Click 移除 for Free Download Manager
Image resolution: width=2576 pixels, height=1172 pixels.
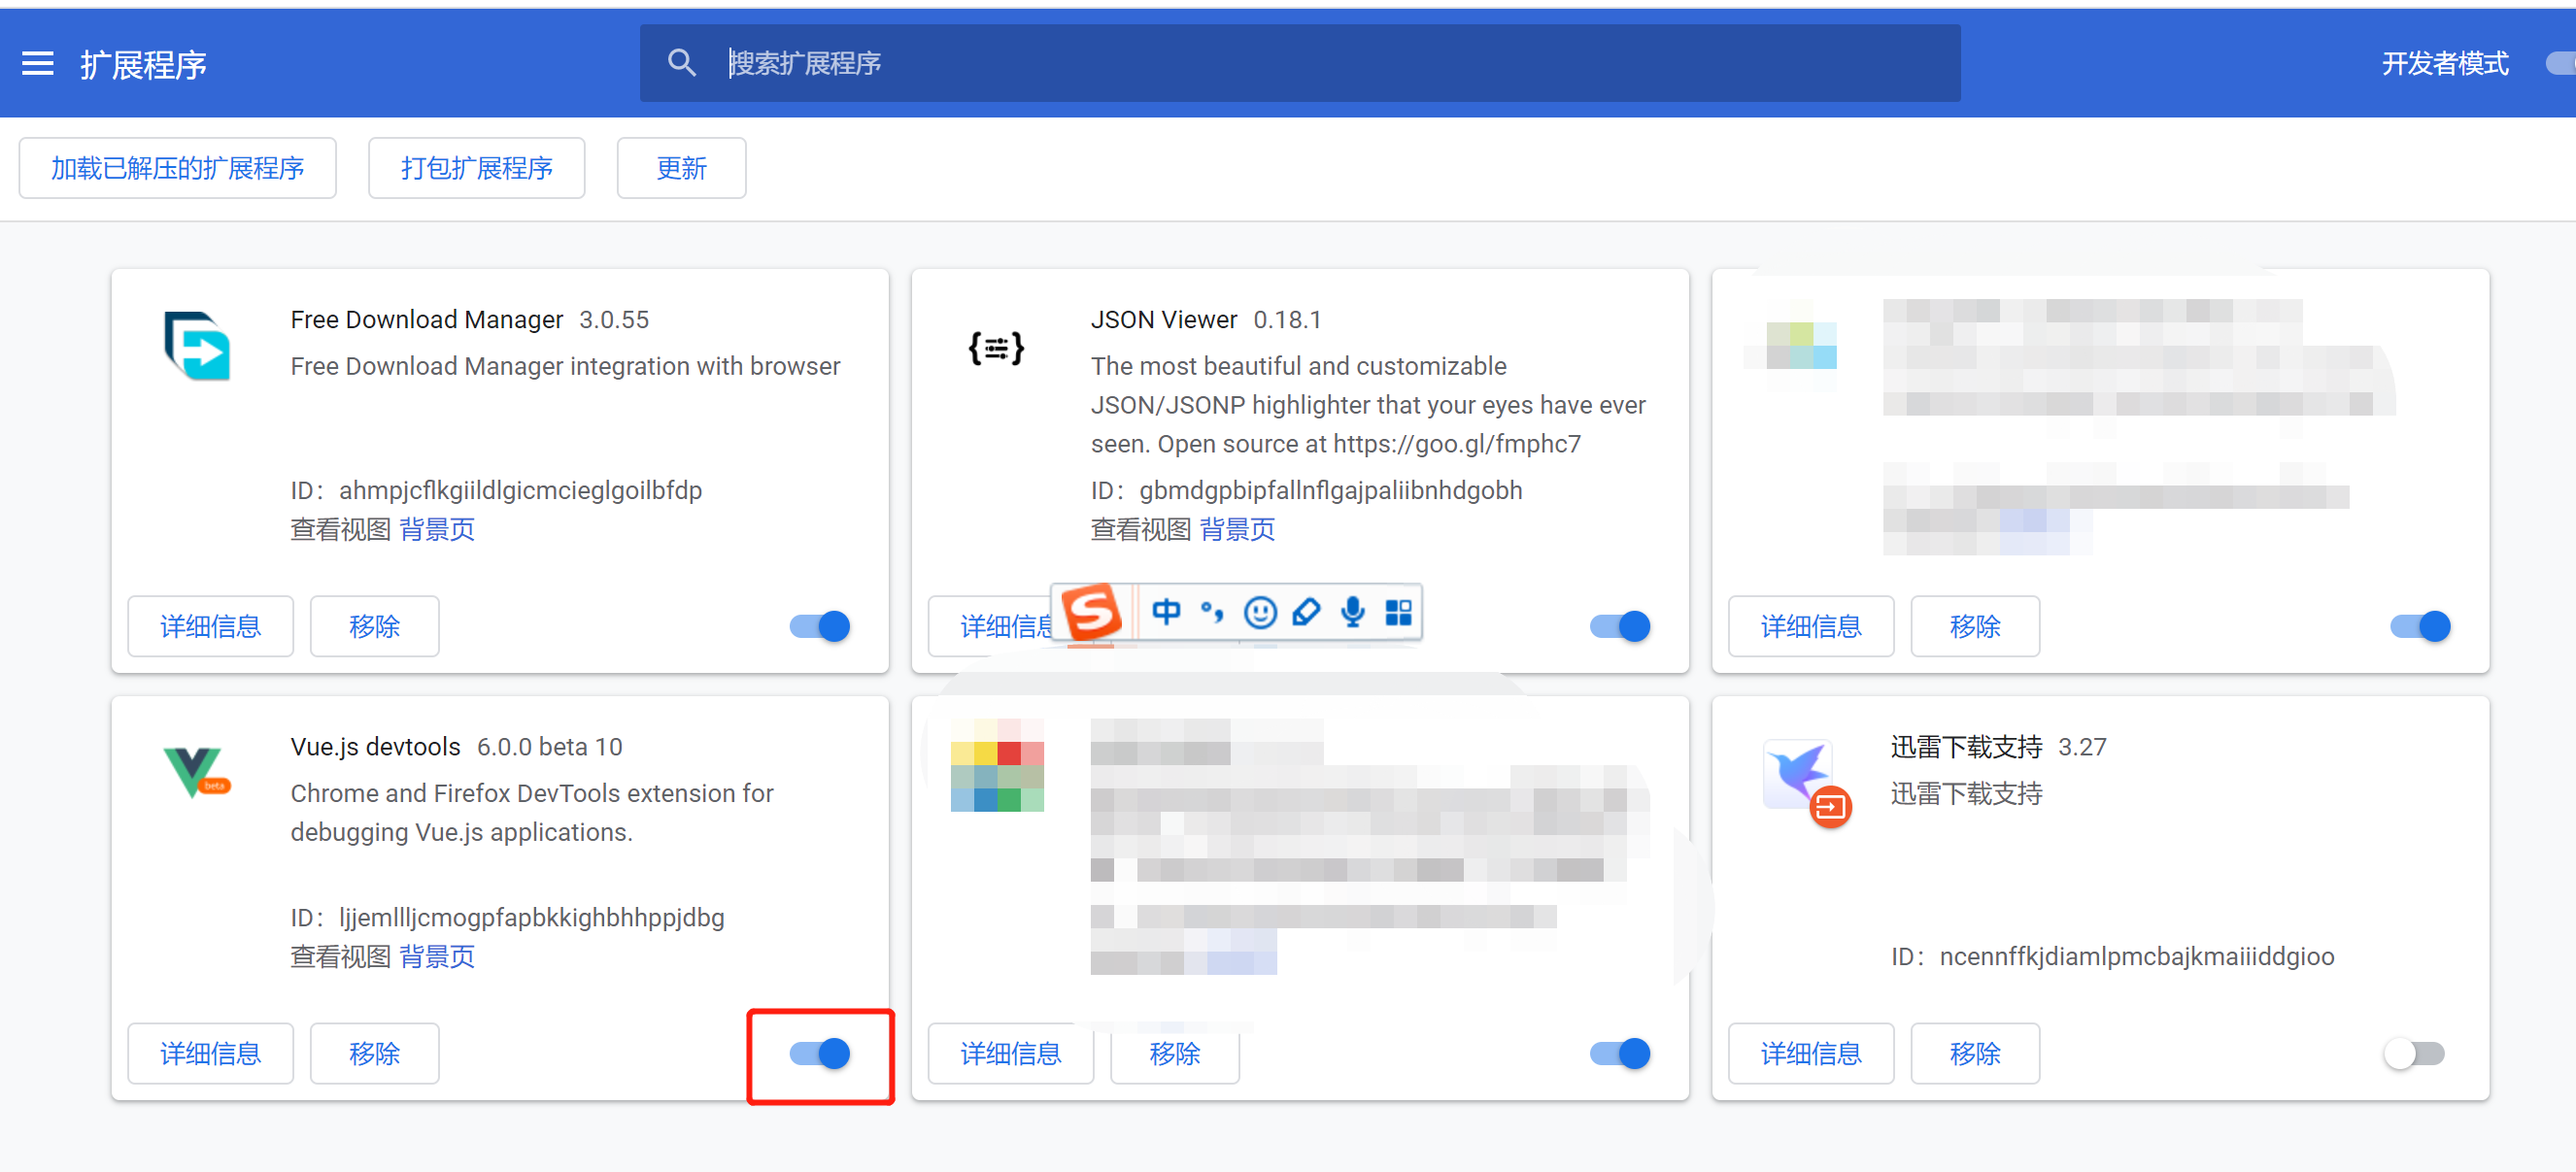[374, 626]
